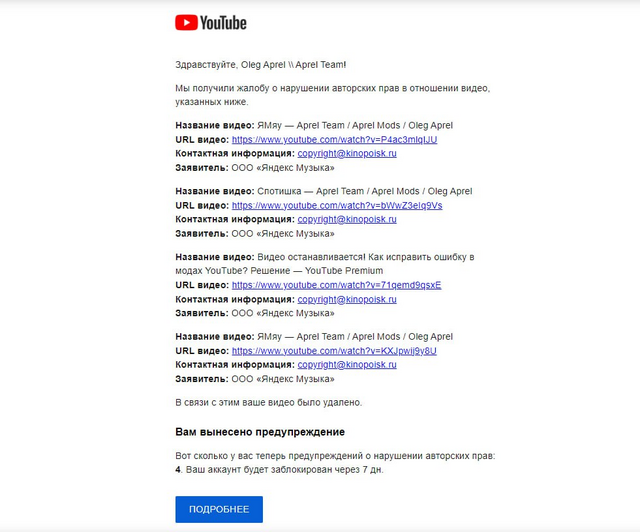The width and height of the screenshot is (640, 532).
Task: Click the title Видео останавливается! Как исправить ошибку
Action: pyautogui.click(x=325, y=264)
